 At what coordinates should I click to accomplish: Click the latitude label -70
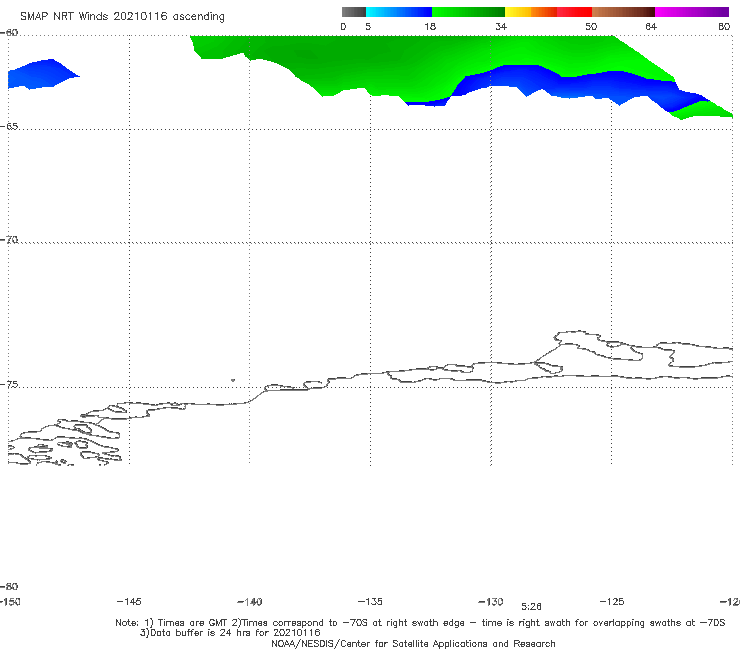[x=9, y=240]
